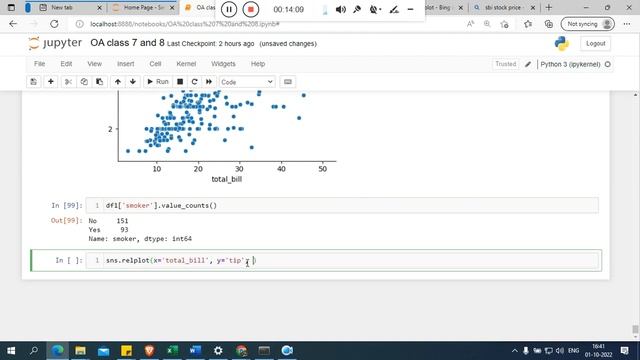640x360 pixels.
Task: Open the View menu
Action: click(94, 64)
